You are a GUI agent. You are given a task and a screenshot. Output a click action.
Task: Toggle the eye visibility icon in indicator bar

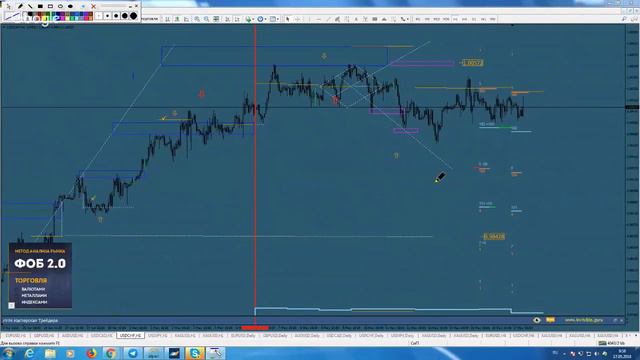click(537, 320)
